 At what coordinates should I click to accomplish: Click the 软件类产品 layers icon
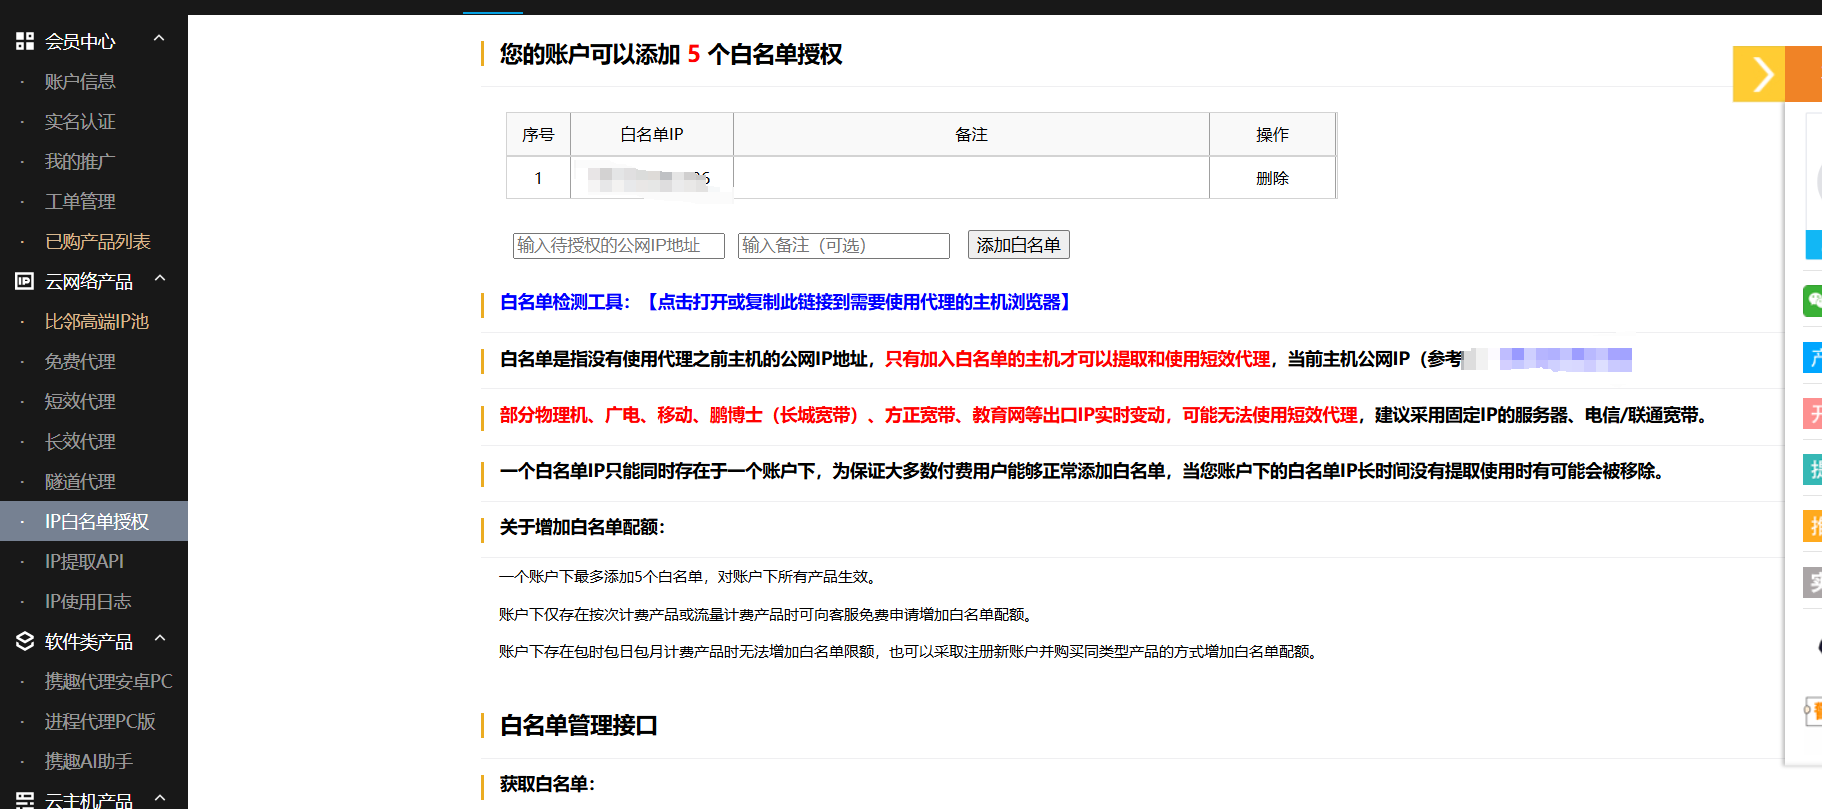25,641
